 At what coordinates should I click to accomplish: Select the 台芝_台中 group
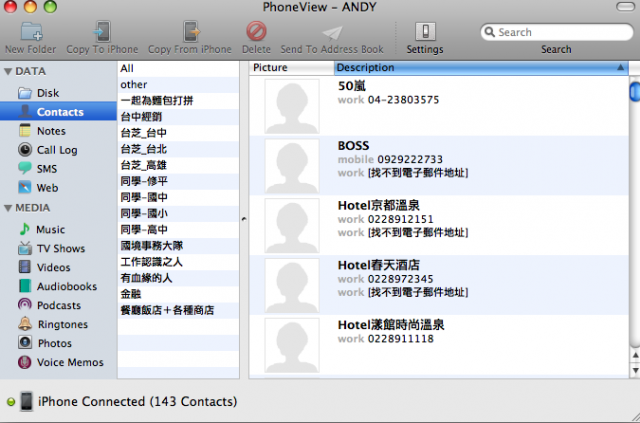pyautogui.click(x=178, y=133)
